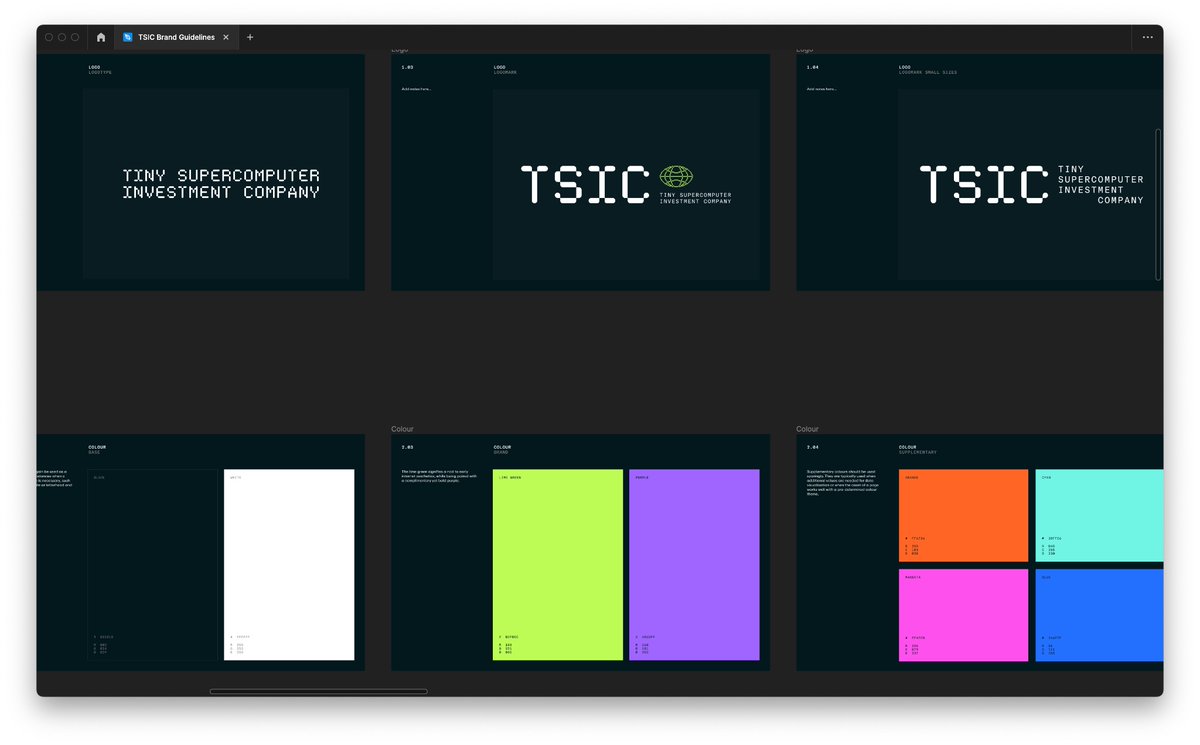Select the Lime Green colour swatch

coord(557,564)
